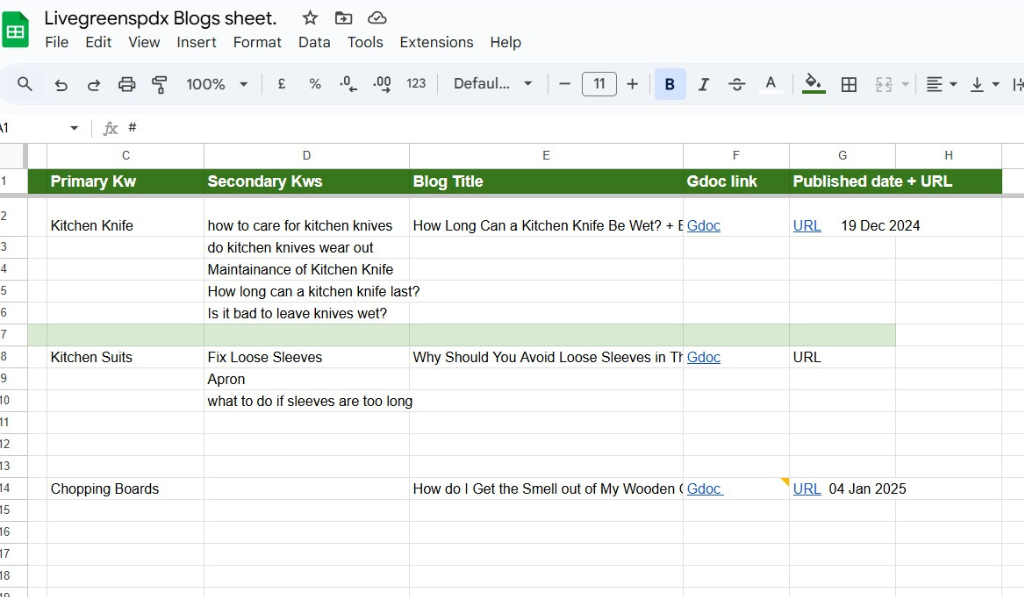Screen dimensions: 1024x597
Task: Open the View menu
Action: pos(144,42)
